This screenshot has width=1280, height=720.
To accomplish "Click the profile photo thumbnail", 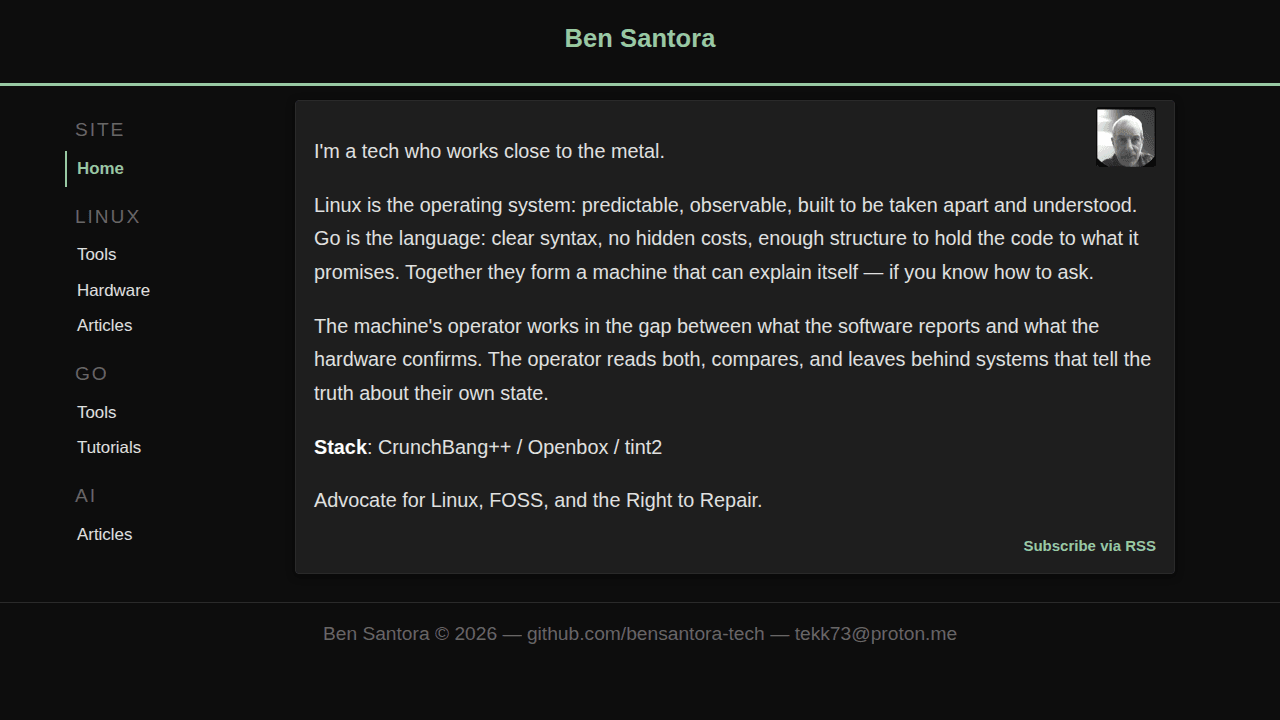I will click(1125, 137).
